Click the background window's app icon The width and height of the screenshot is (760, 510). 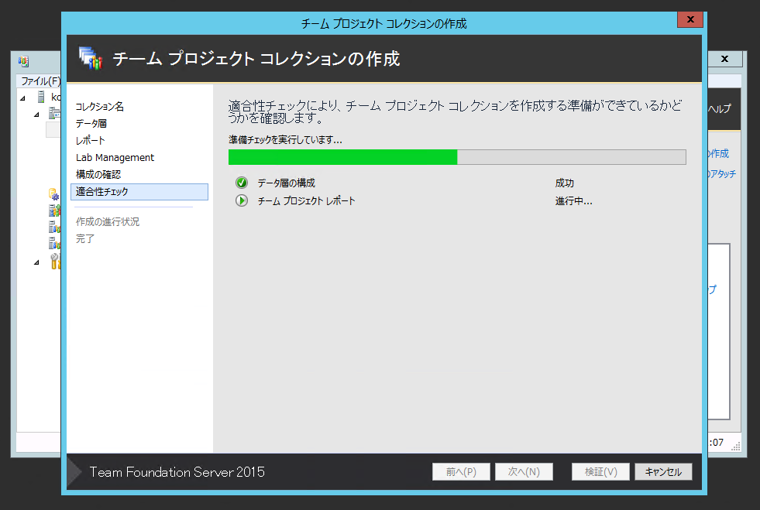pyautogui.click(x=23, y=61)
